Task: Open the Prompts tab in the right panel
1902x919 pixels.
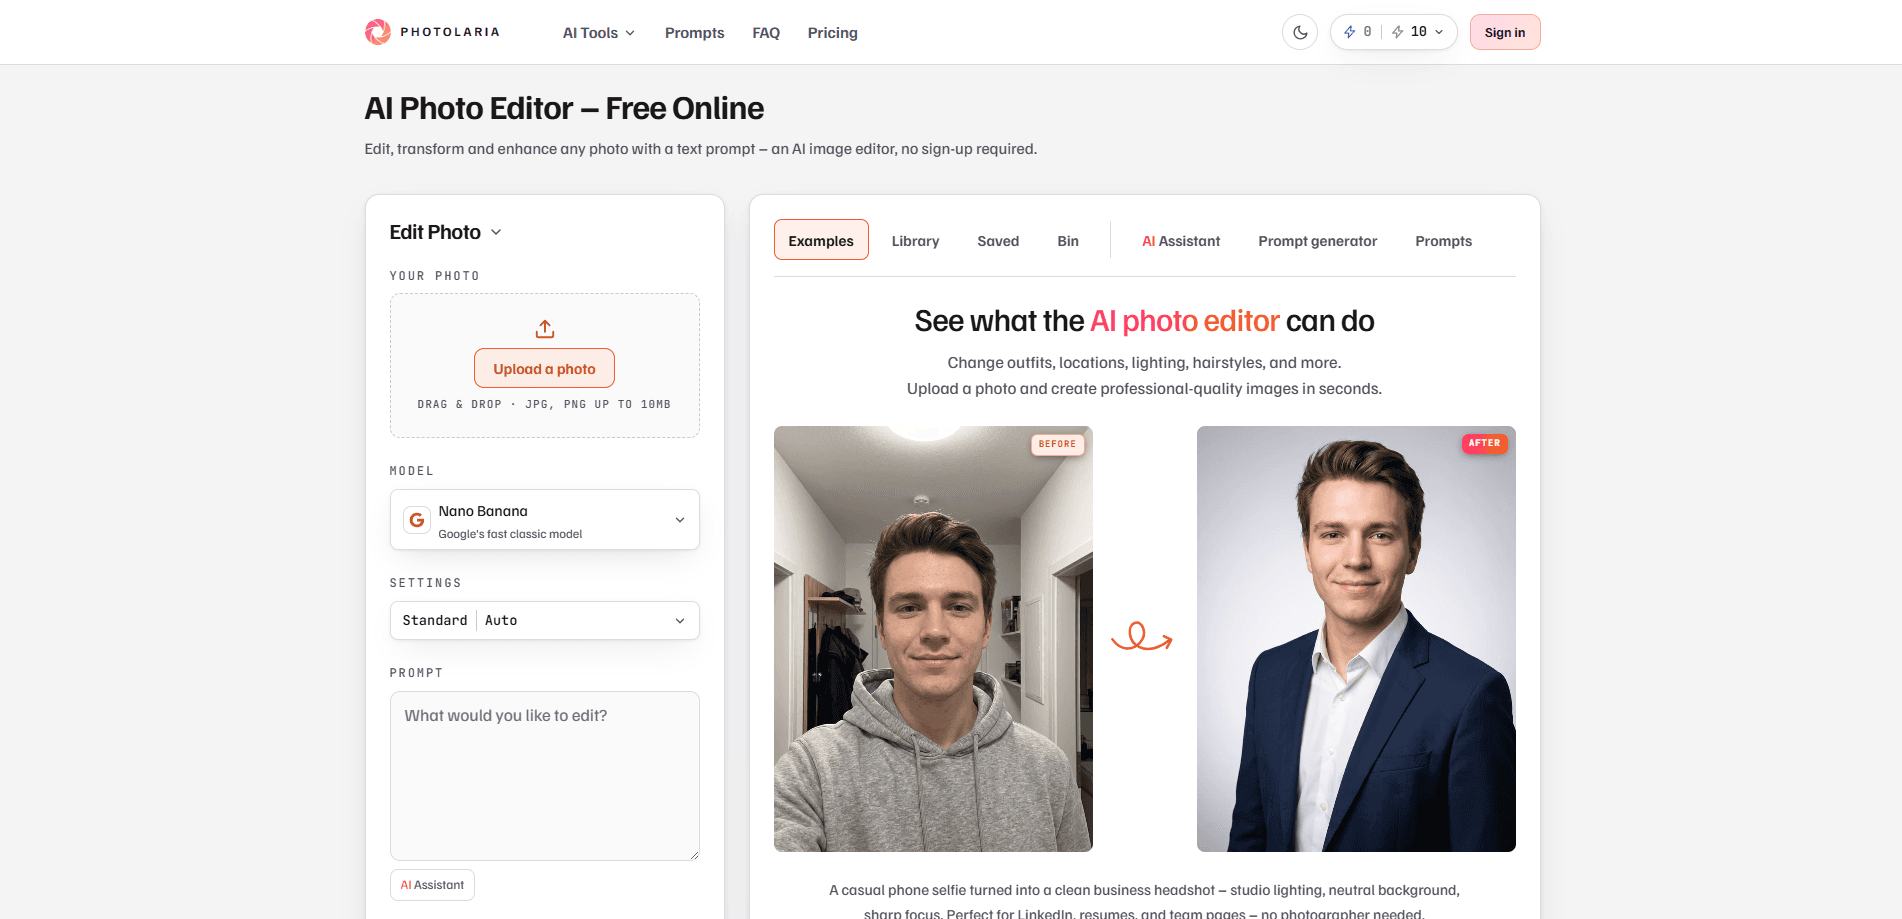Action: point(1444,241)
